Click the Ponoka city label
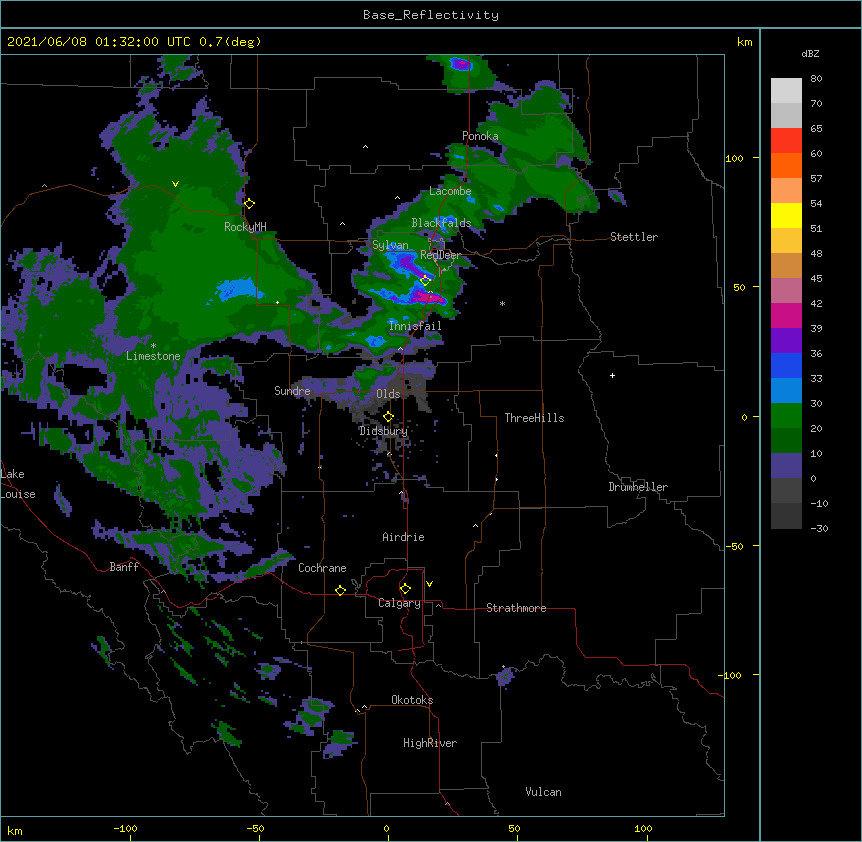This screenshot has height=842, width=862. [x=480, y=136]
